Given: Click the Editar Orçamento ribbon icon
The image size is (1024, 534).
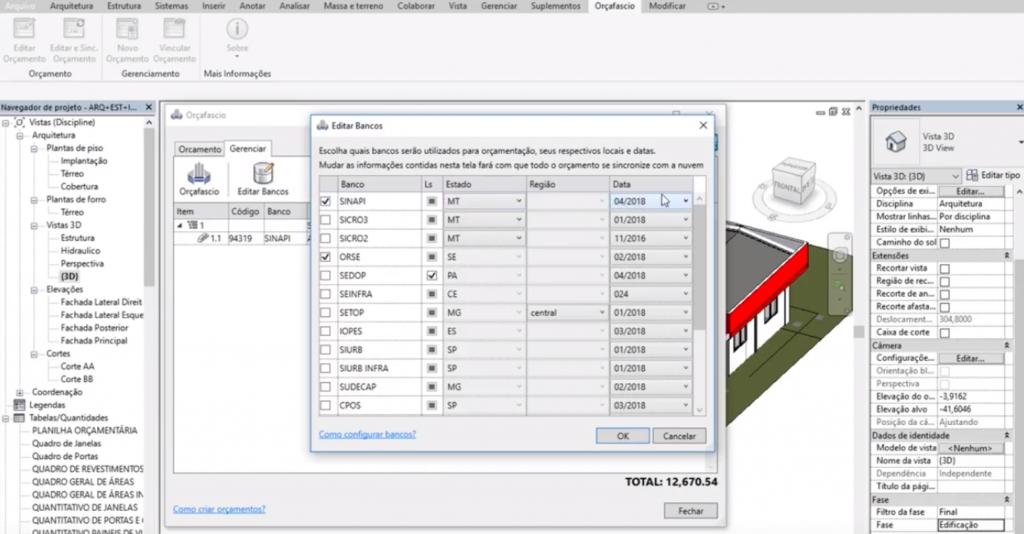Looking at the screenshot, I should click(x=24, y=30).
